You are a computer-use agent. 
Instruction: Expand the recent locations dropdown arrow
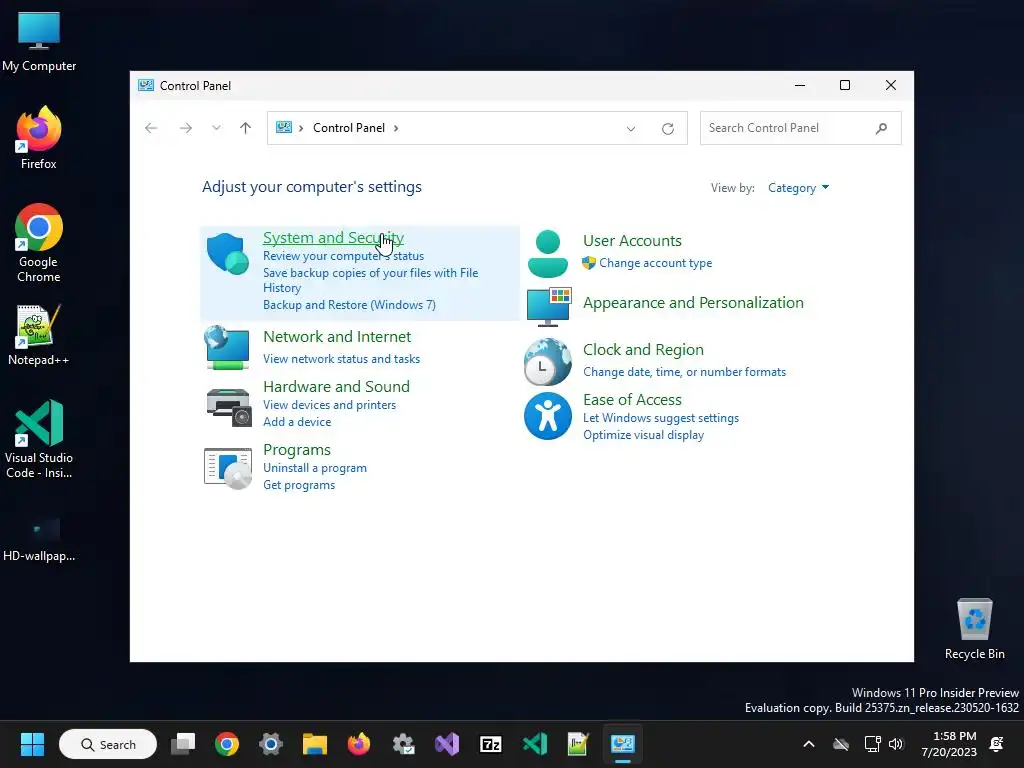(x=216, y=128)
